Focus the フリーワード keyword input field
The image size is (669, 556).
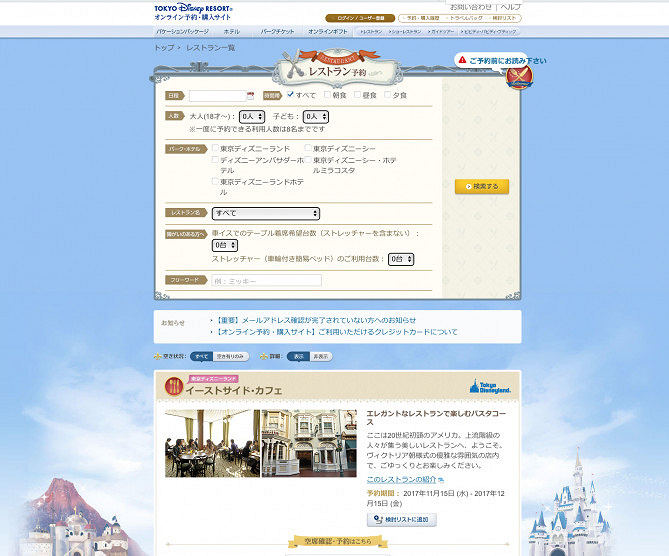(x=266, y=281)
